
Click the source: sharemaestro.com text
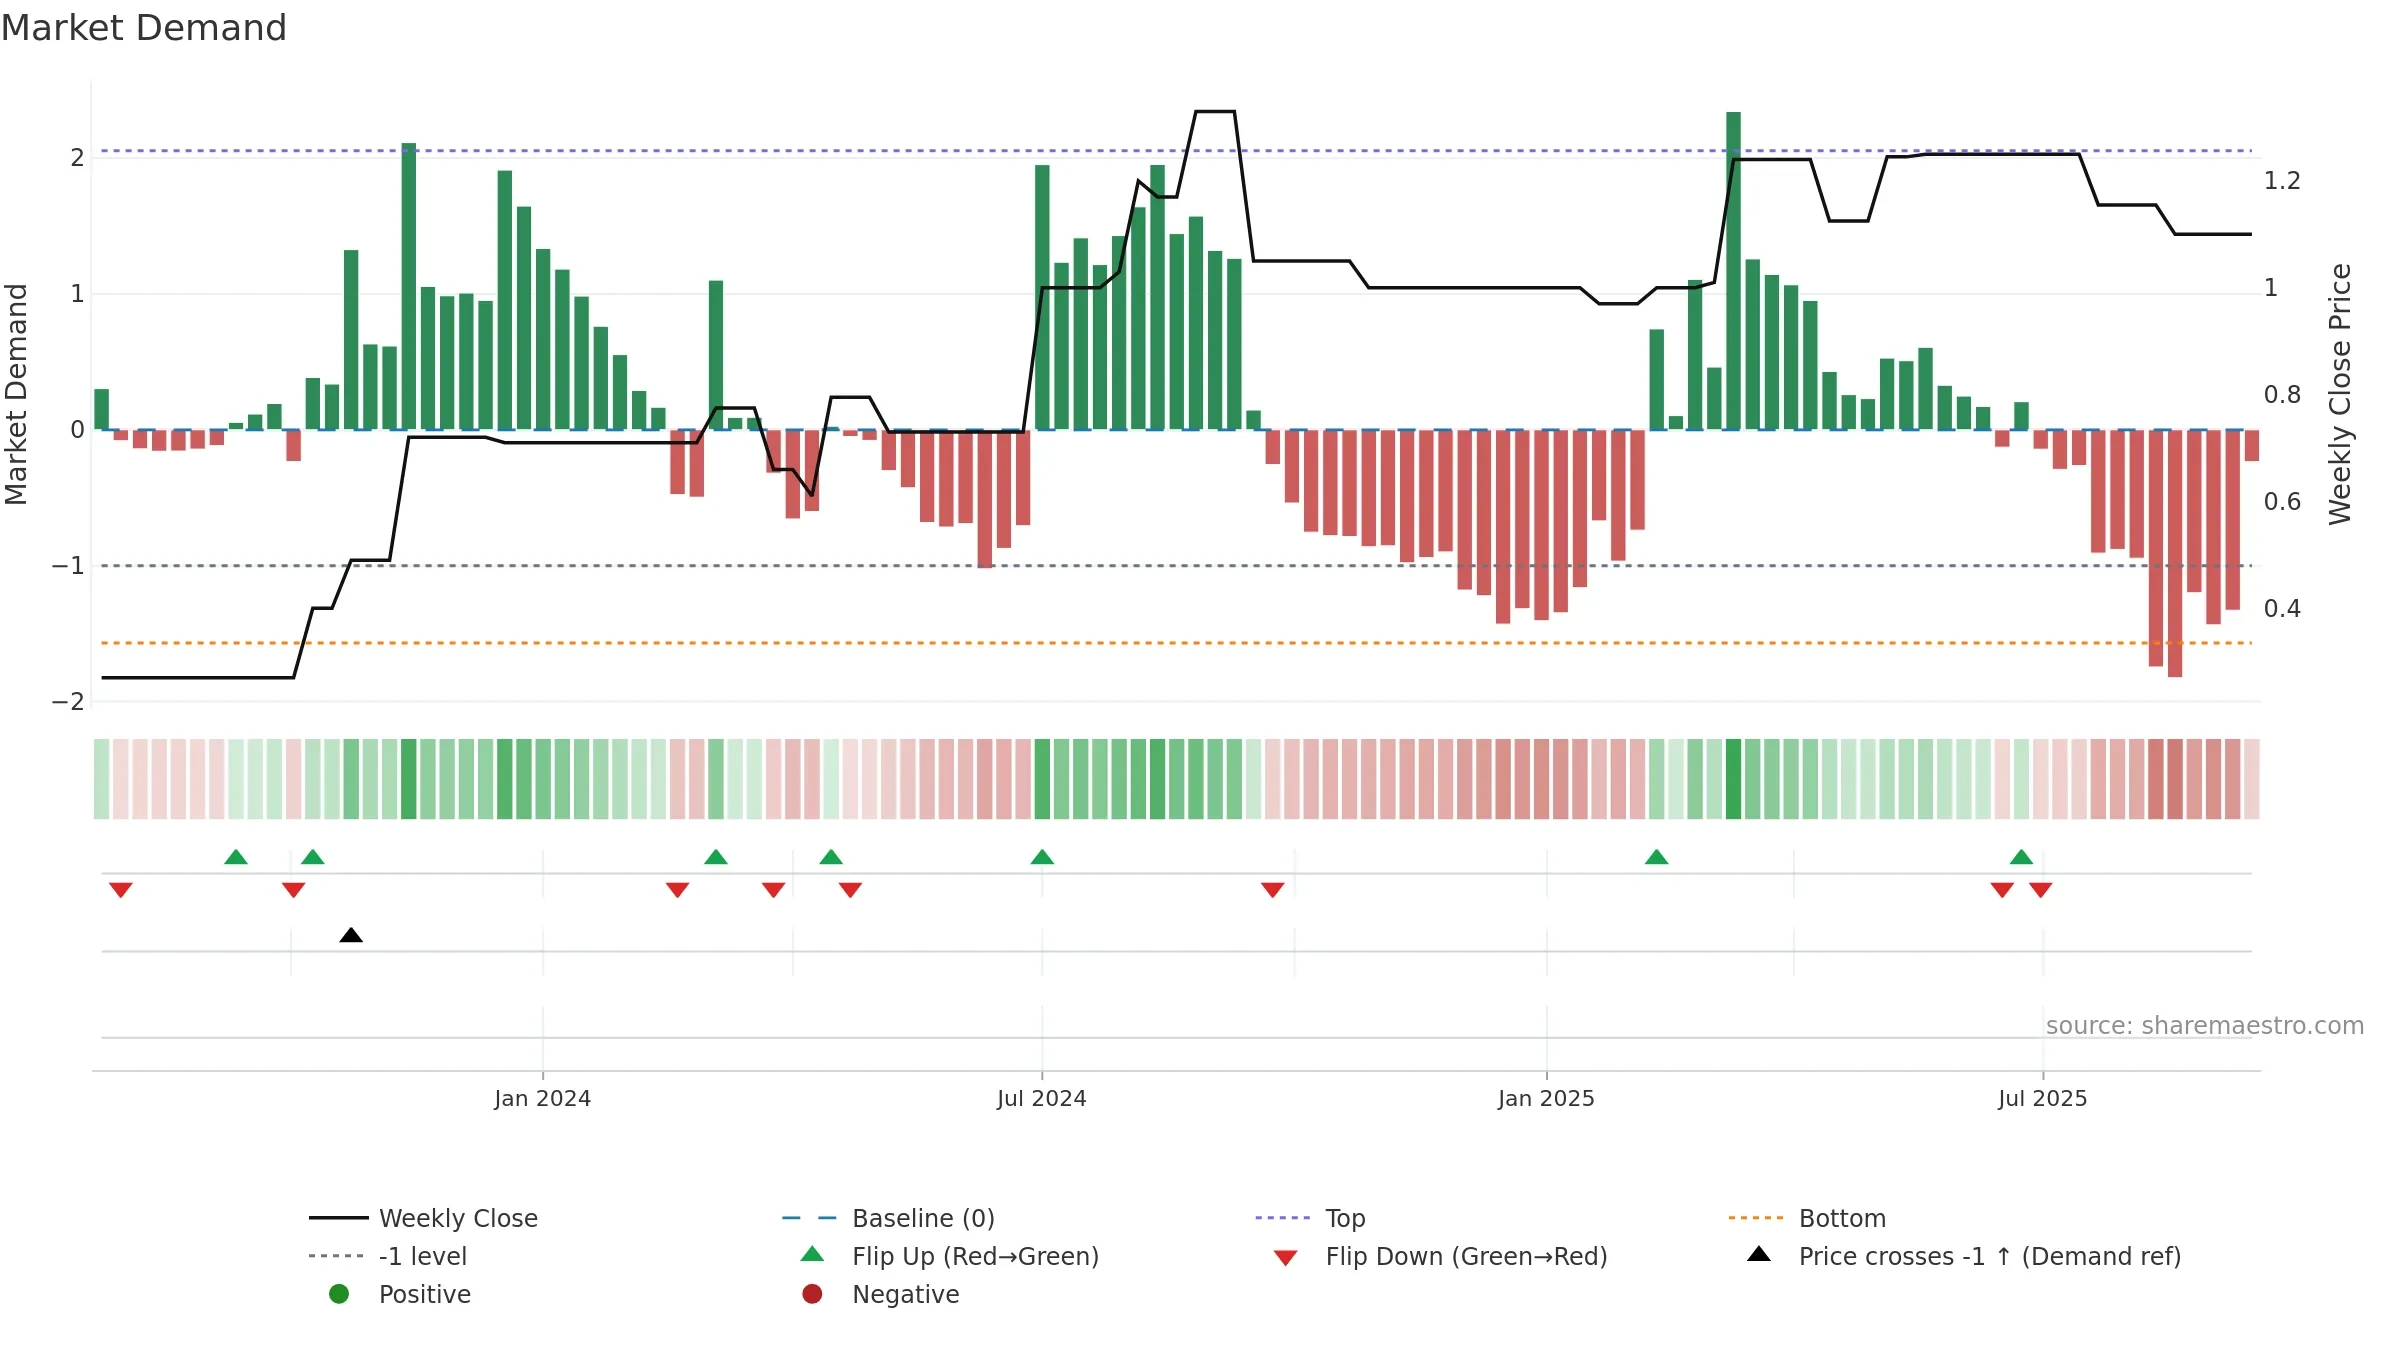click(2205, 1026)
